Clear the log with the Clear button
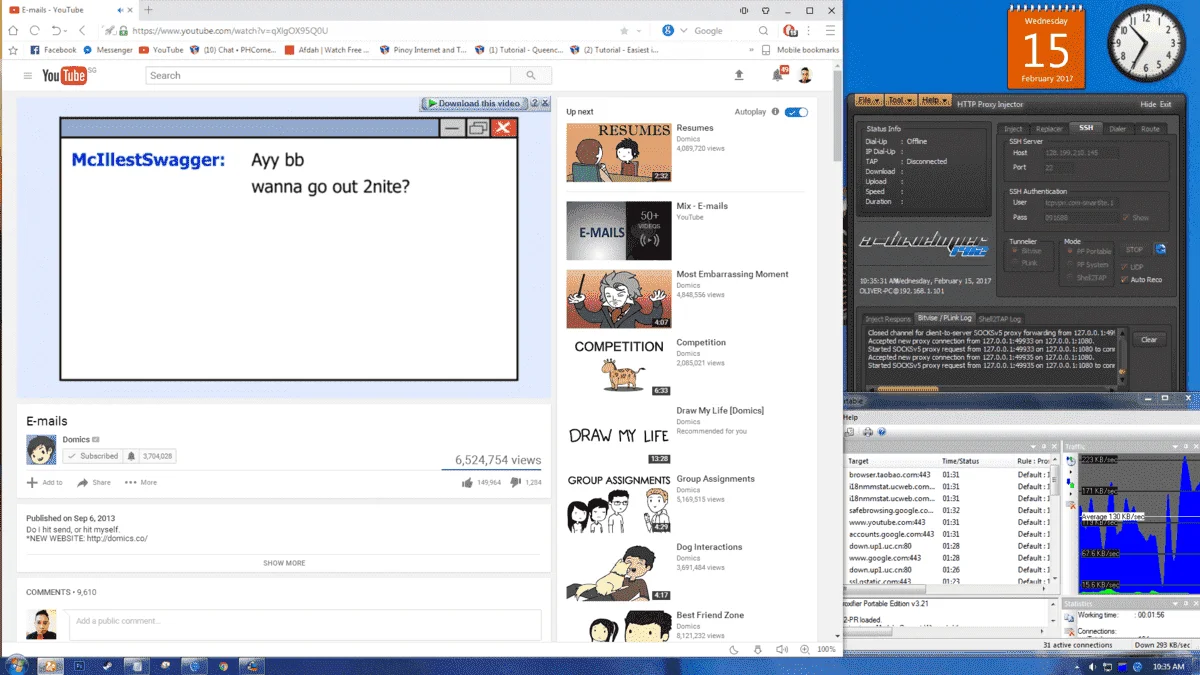1200x675 pixels. tap(1149, 339)
